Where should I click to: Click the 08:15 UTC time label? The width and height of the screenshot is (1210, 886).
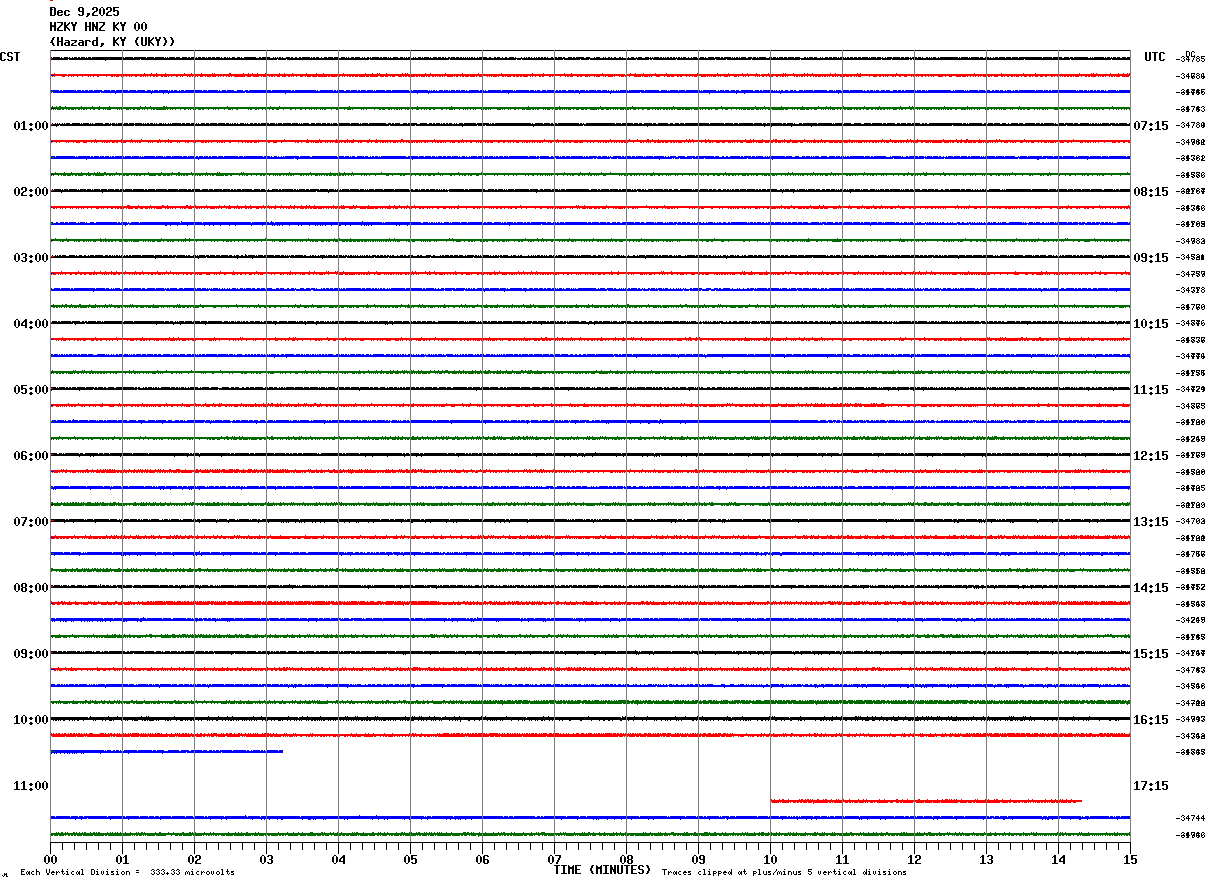coord(1151,192)
